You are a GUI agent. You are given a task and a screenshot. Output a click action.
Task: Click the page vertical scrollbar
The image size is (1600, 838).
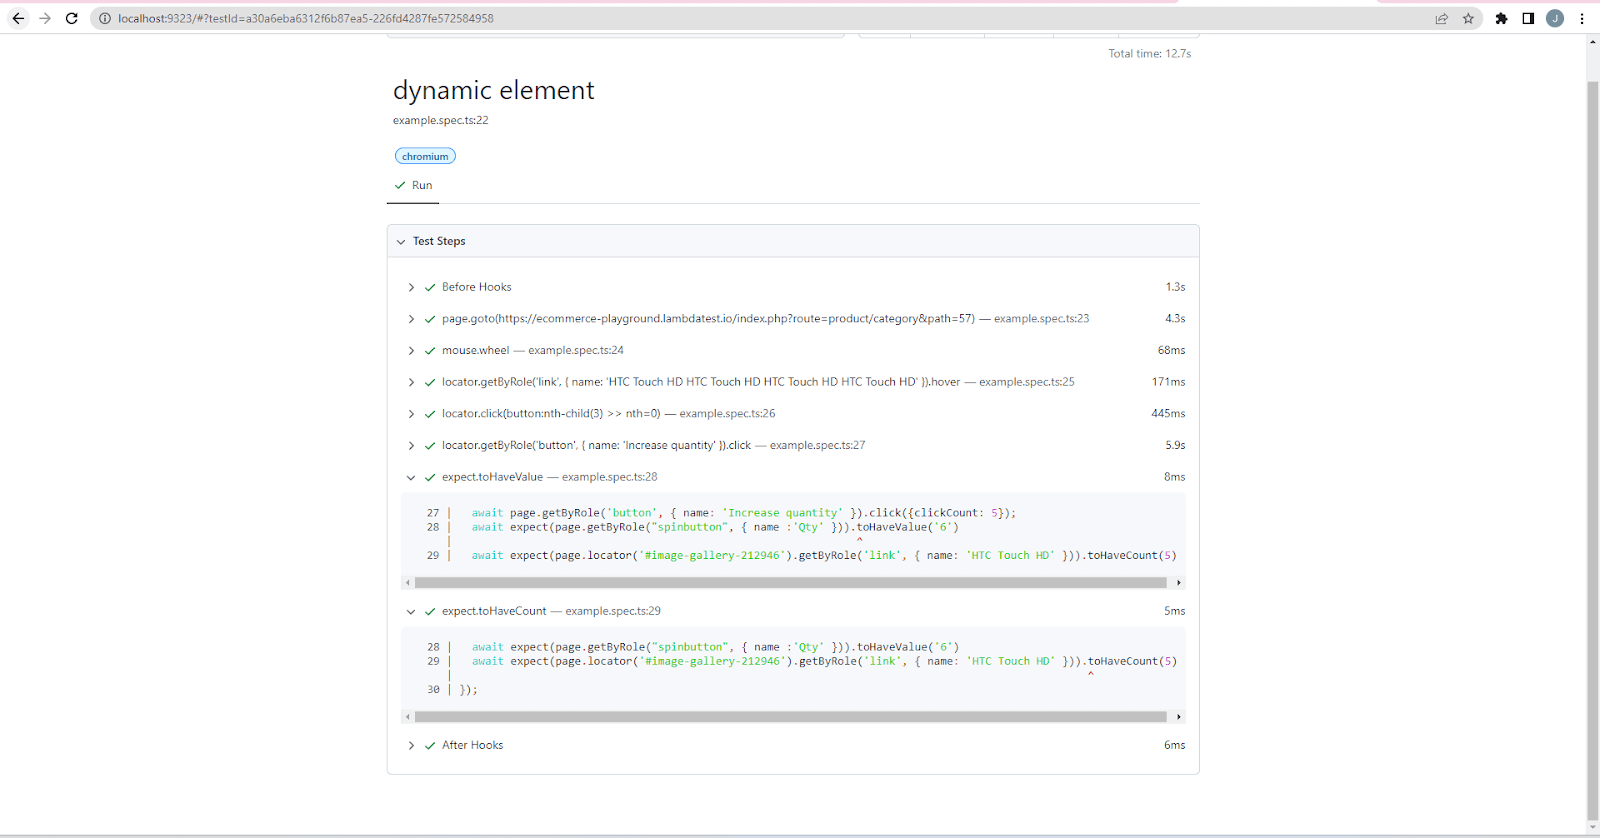click(x=1593, y=450)
